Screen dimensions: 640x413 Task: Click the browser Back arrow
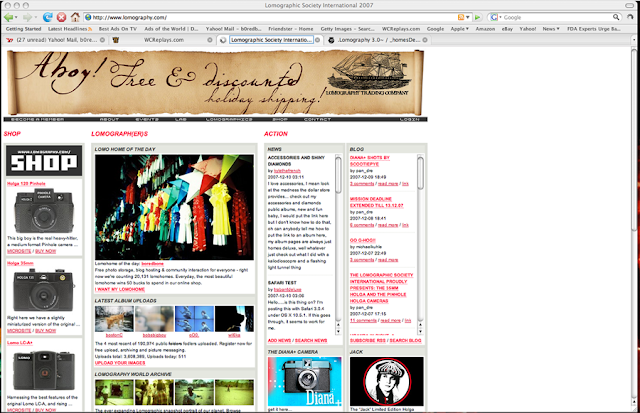click(x=8, y=17)
